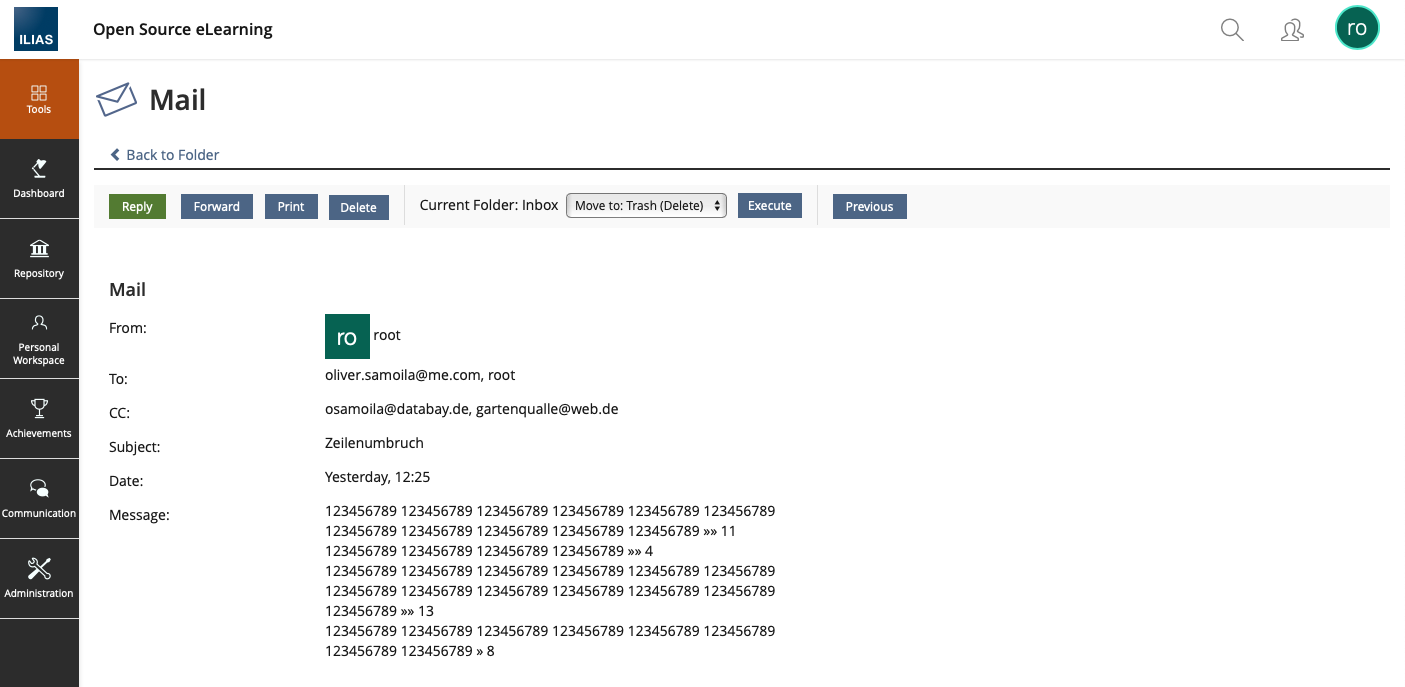Open Repository in the sidebar

click(x=39, y=259)
